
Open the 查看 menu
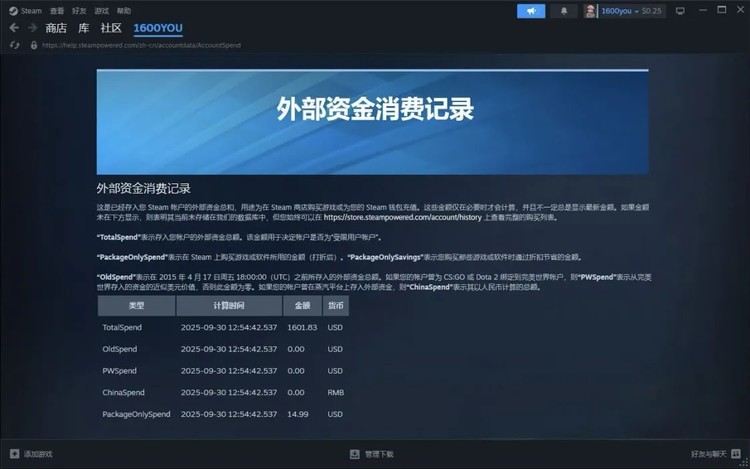[57, 11]
